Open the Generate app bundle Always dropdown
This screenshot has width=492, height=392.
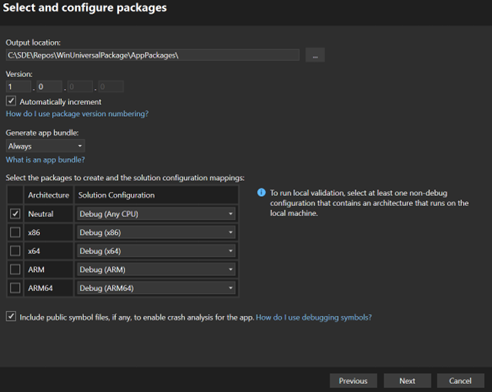pyautogui.click(x=45, y=146)
